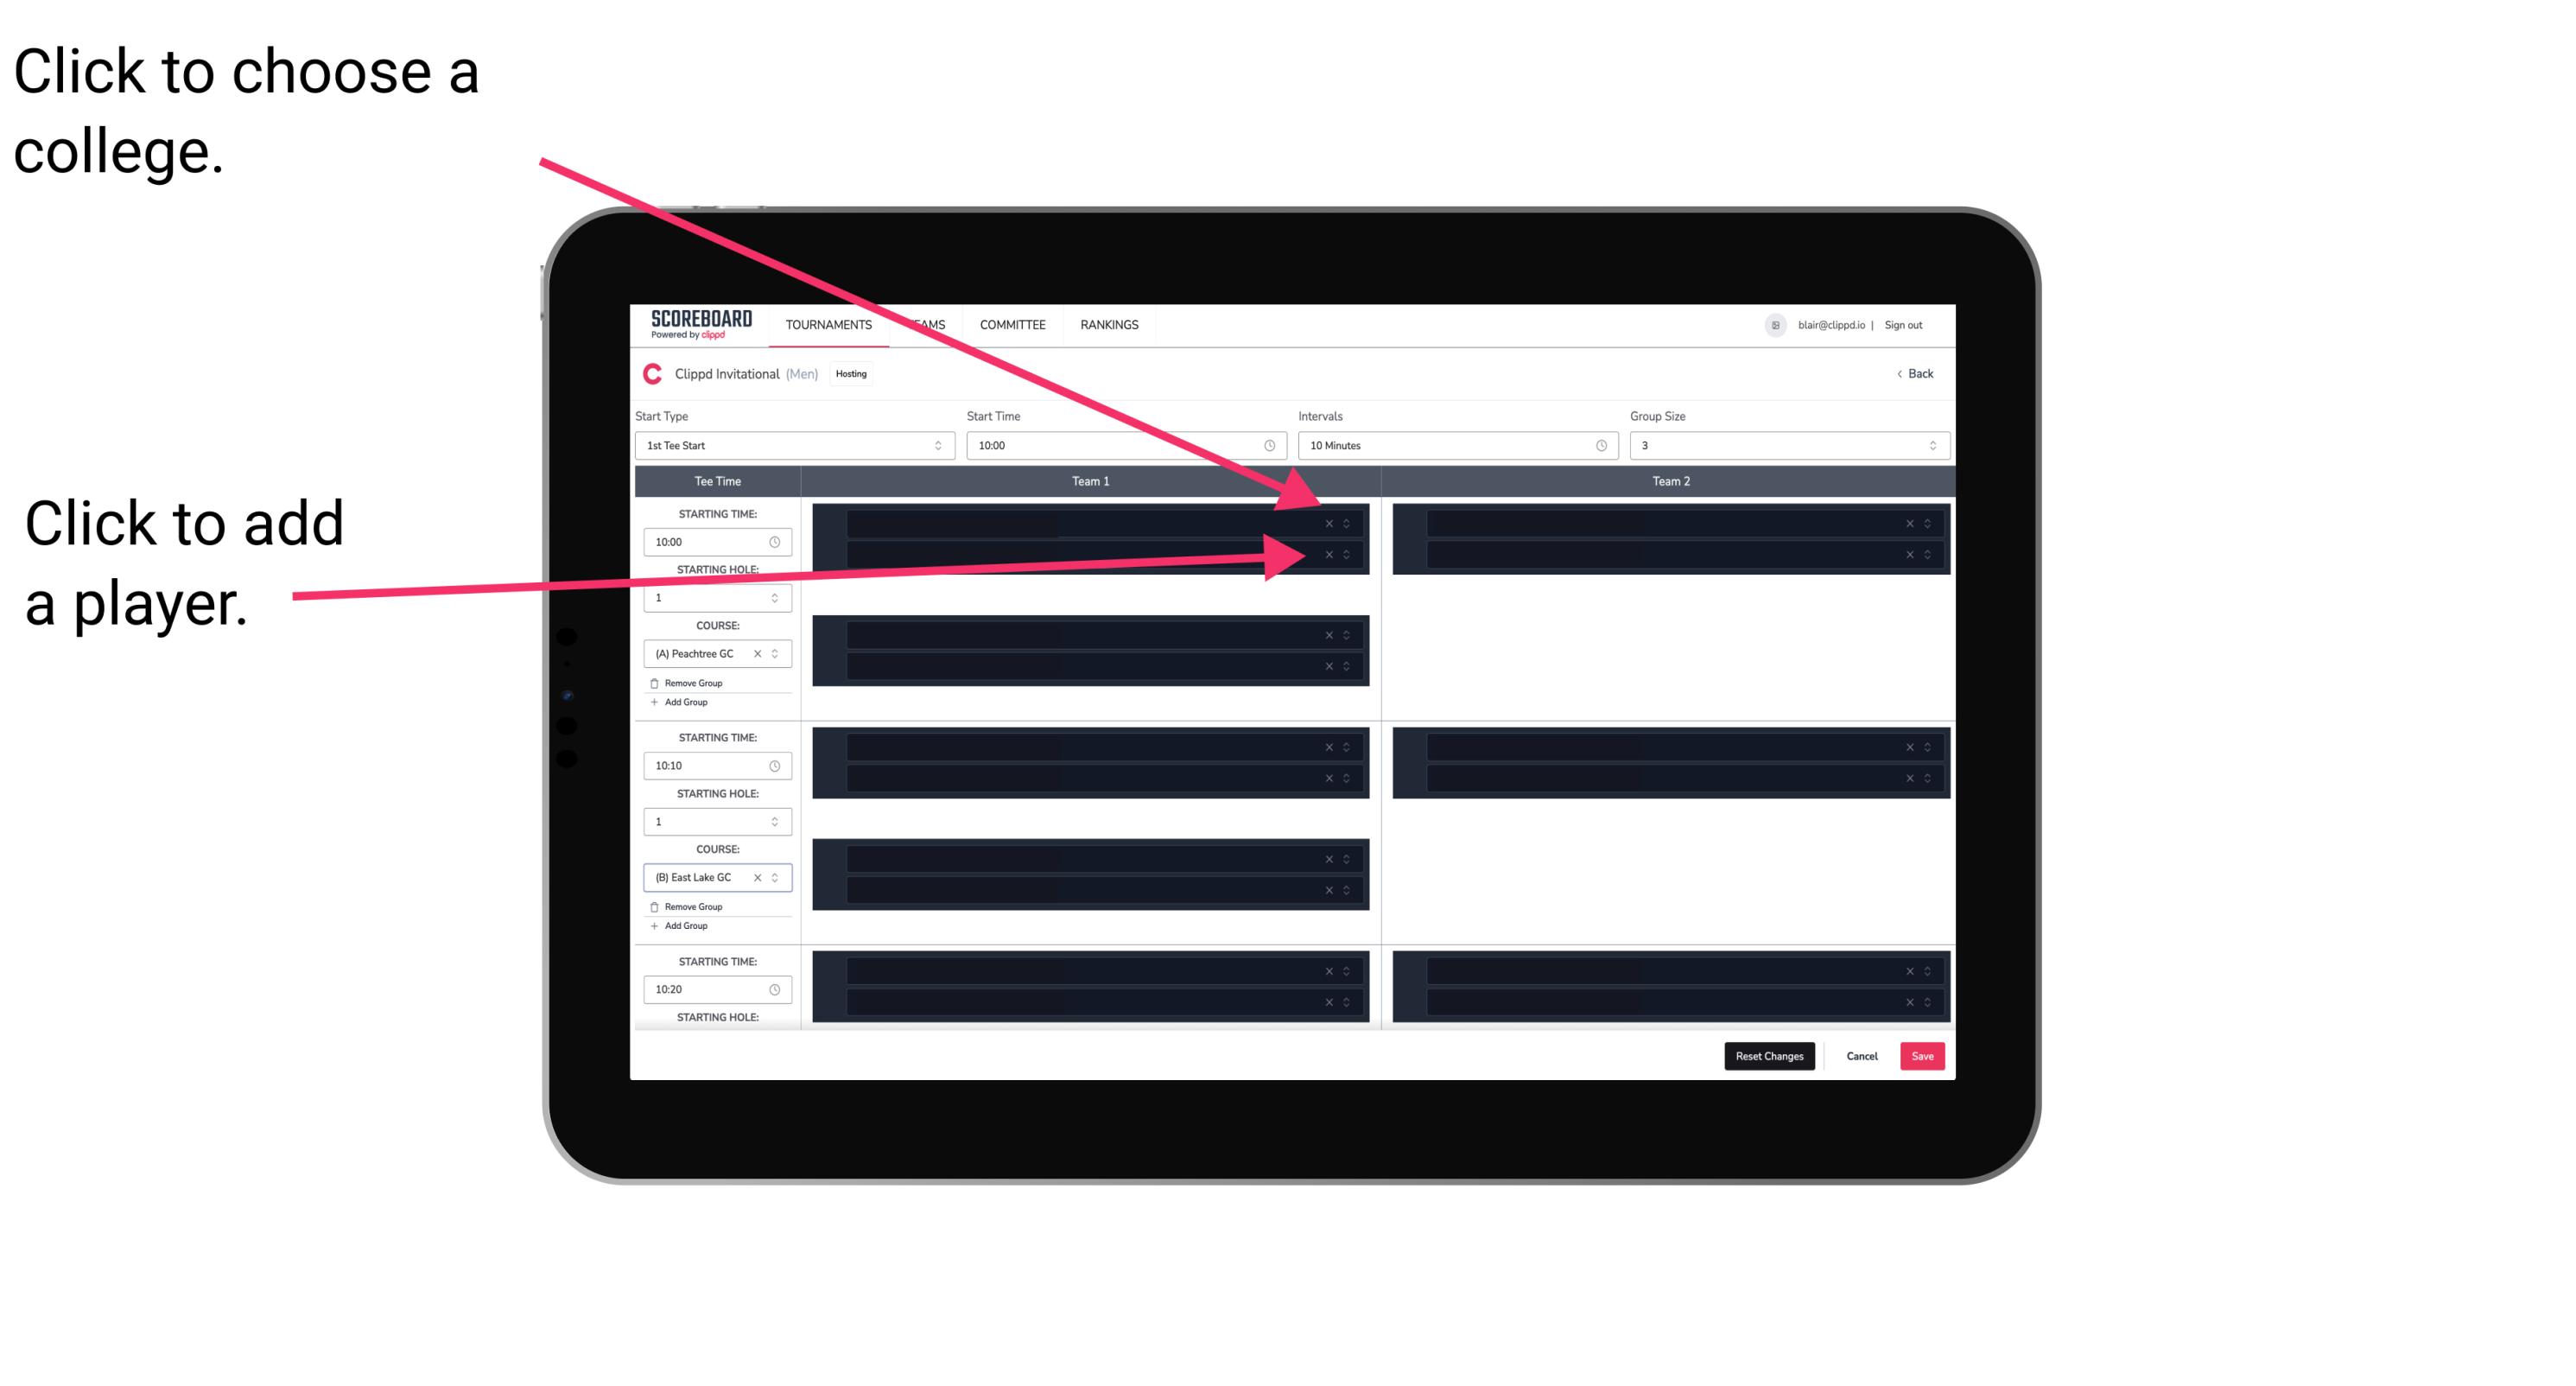Click the settings icon next to Intervals field
Viewport: 2576px width, 1386px height.
[x=1596, y=444]
